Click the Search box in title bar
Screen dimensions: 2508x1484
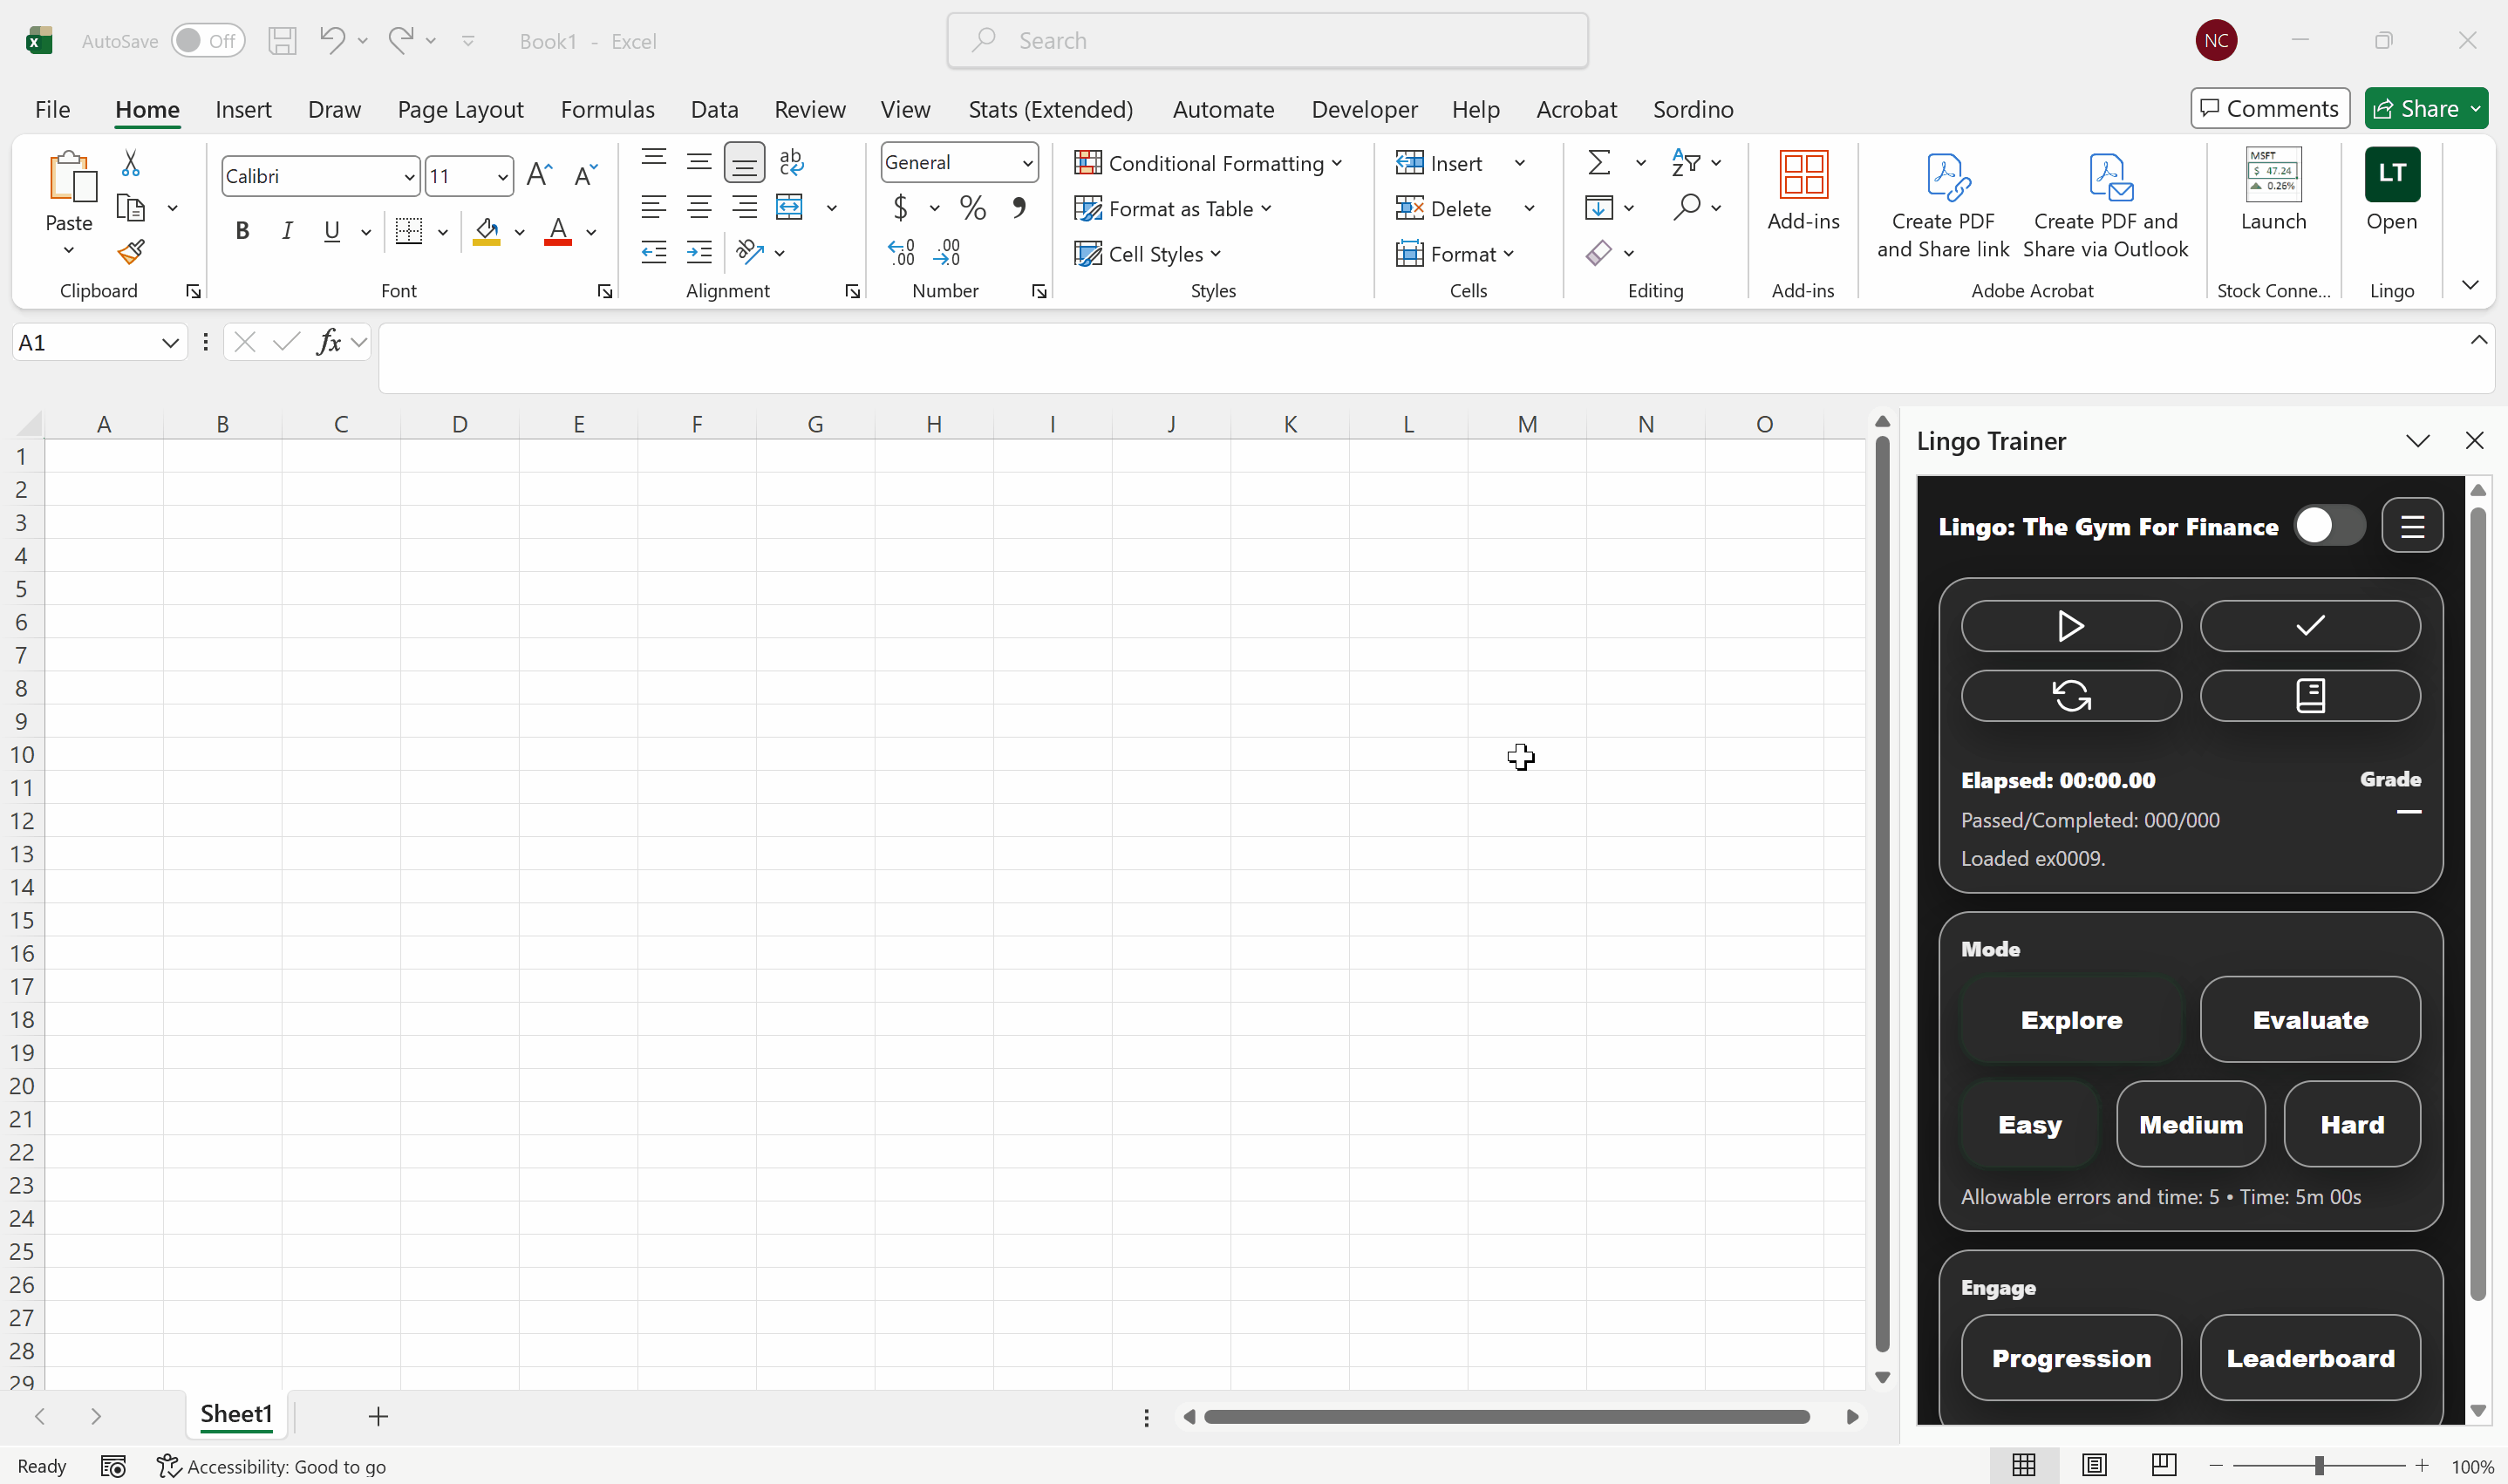[1267, 41]
